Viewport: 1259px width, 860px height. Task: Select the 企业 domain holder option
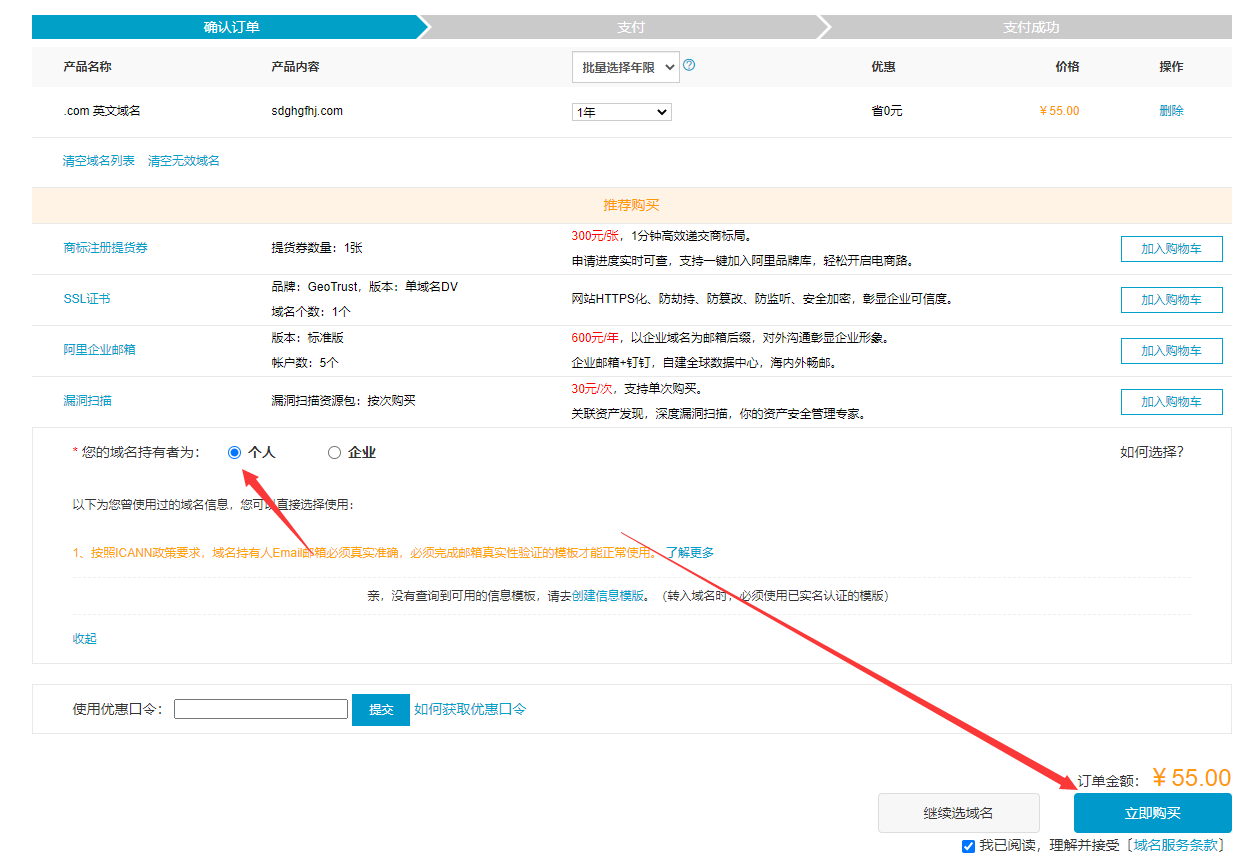(x=334, y=452)
